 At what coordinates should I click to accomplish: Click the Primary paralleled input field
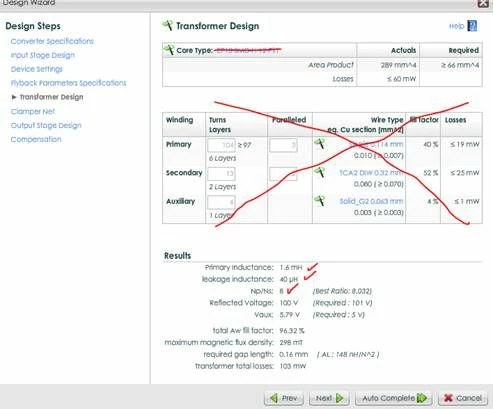coord(283,145)
